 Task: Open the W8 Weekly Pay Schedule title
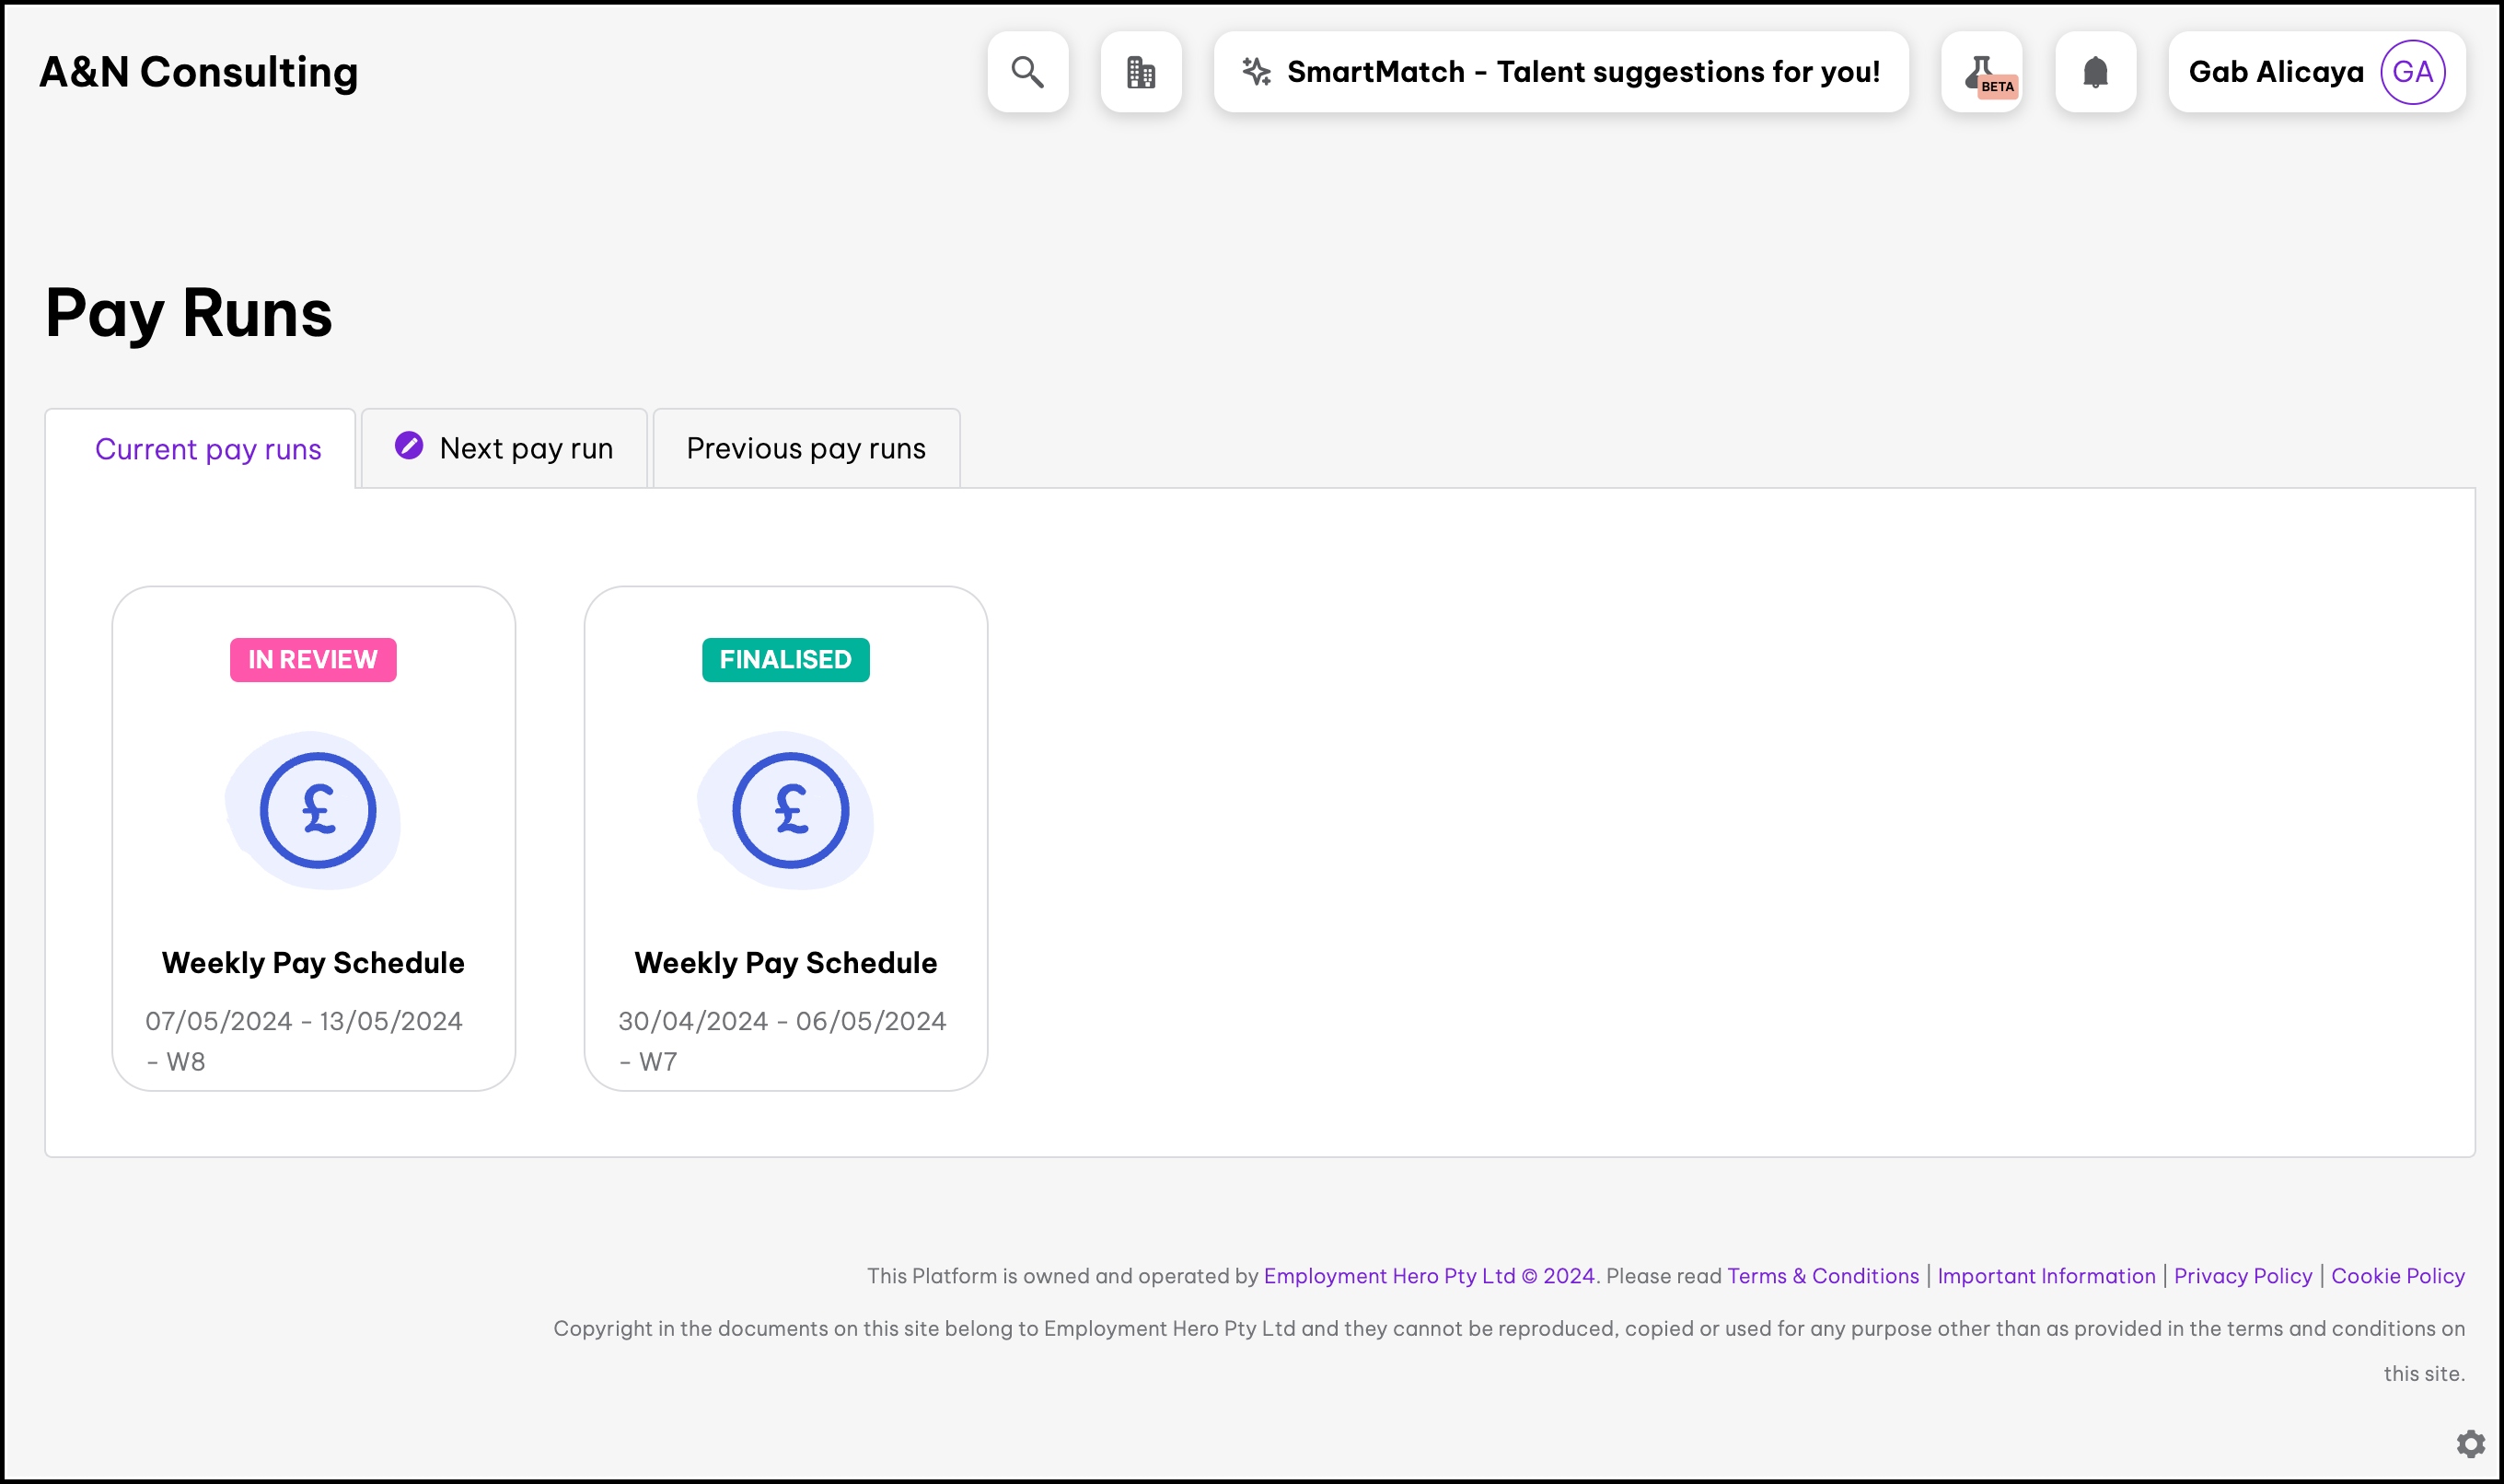(x=313, y=962)
